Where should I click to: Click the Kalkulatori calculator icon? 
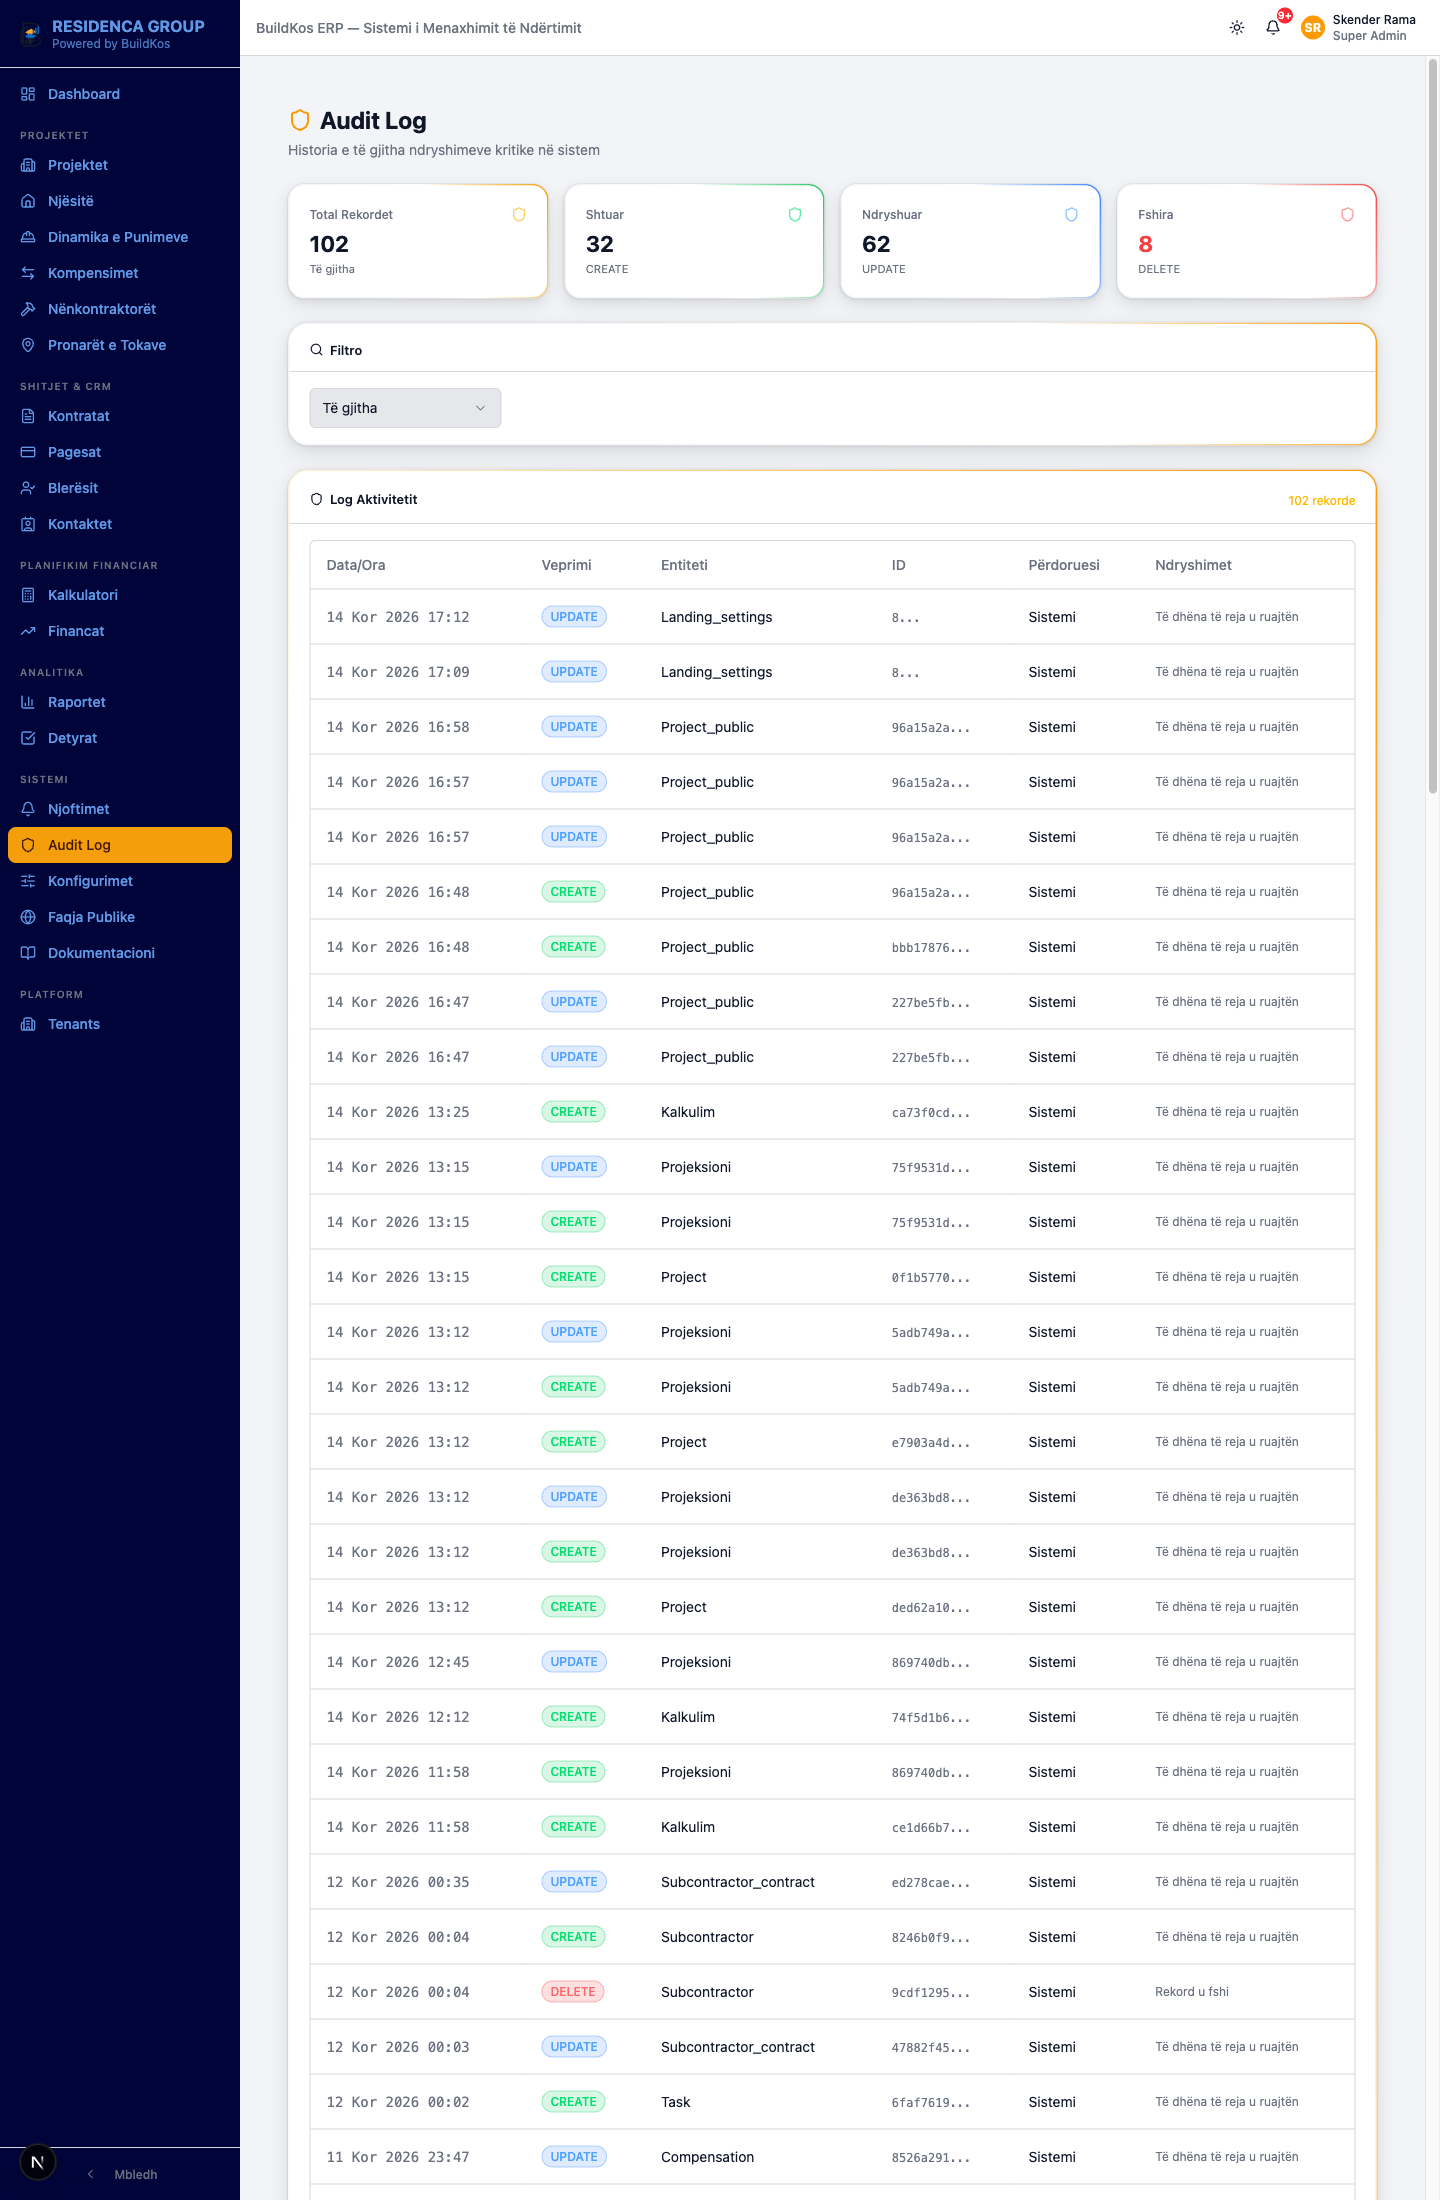point(28,595)
